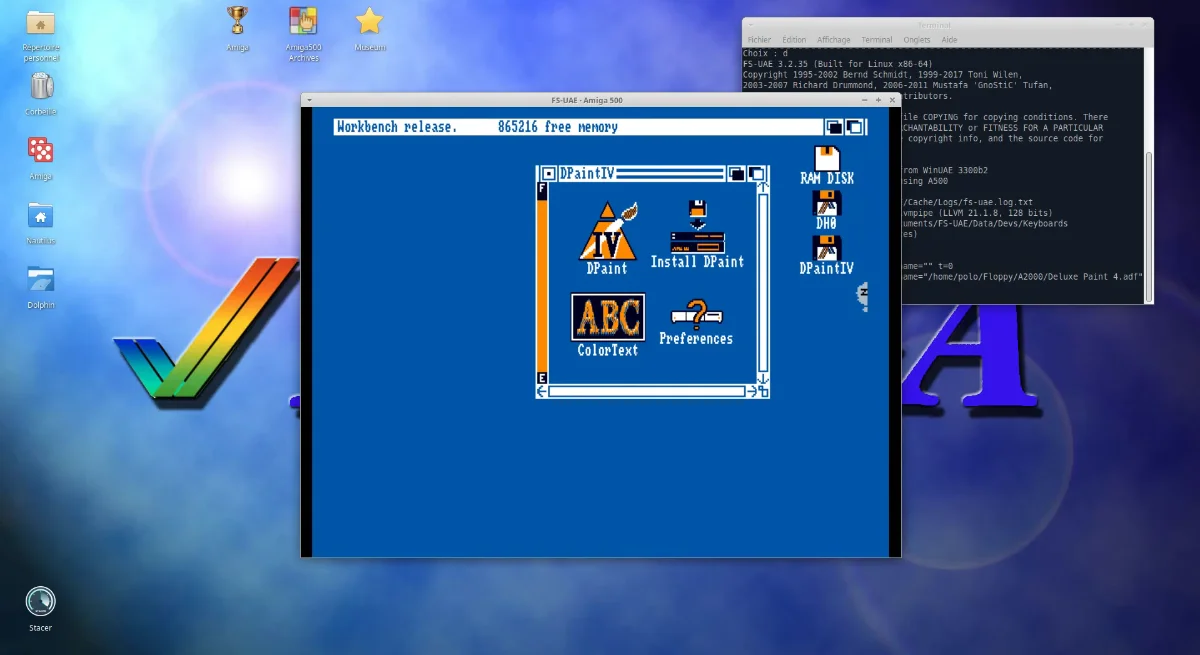Click the 'Deluxe Paint 4.adf' terminal text

pos(1092,276)
